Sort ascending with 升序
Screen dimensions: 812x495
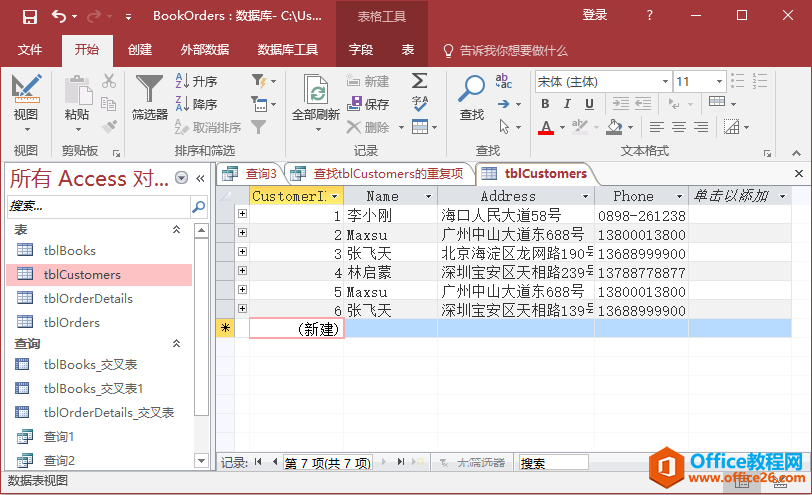[197, 81]
